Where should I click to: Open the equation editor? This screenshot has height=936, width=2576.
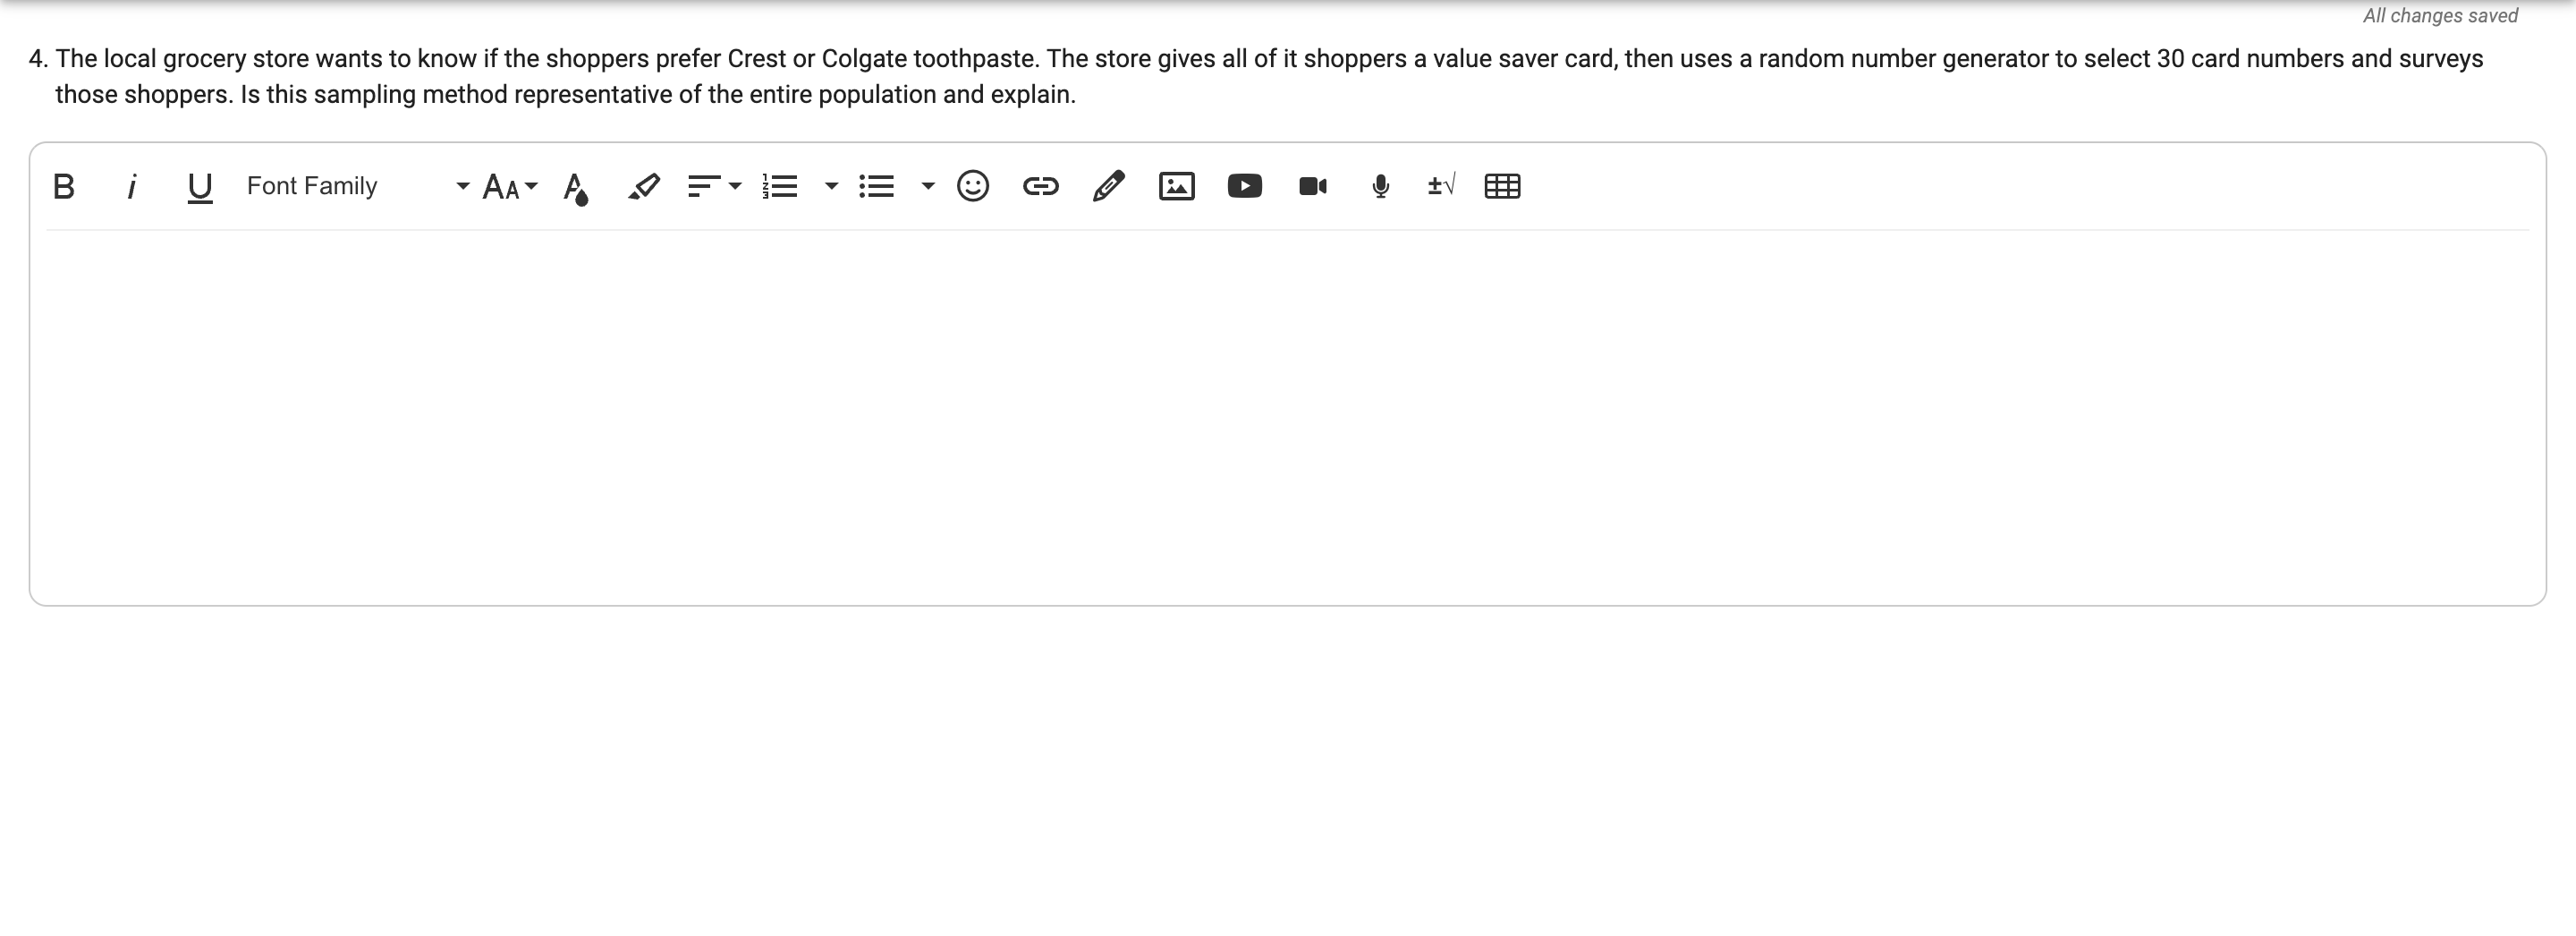[1440, 185]
